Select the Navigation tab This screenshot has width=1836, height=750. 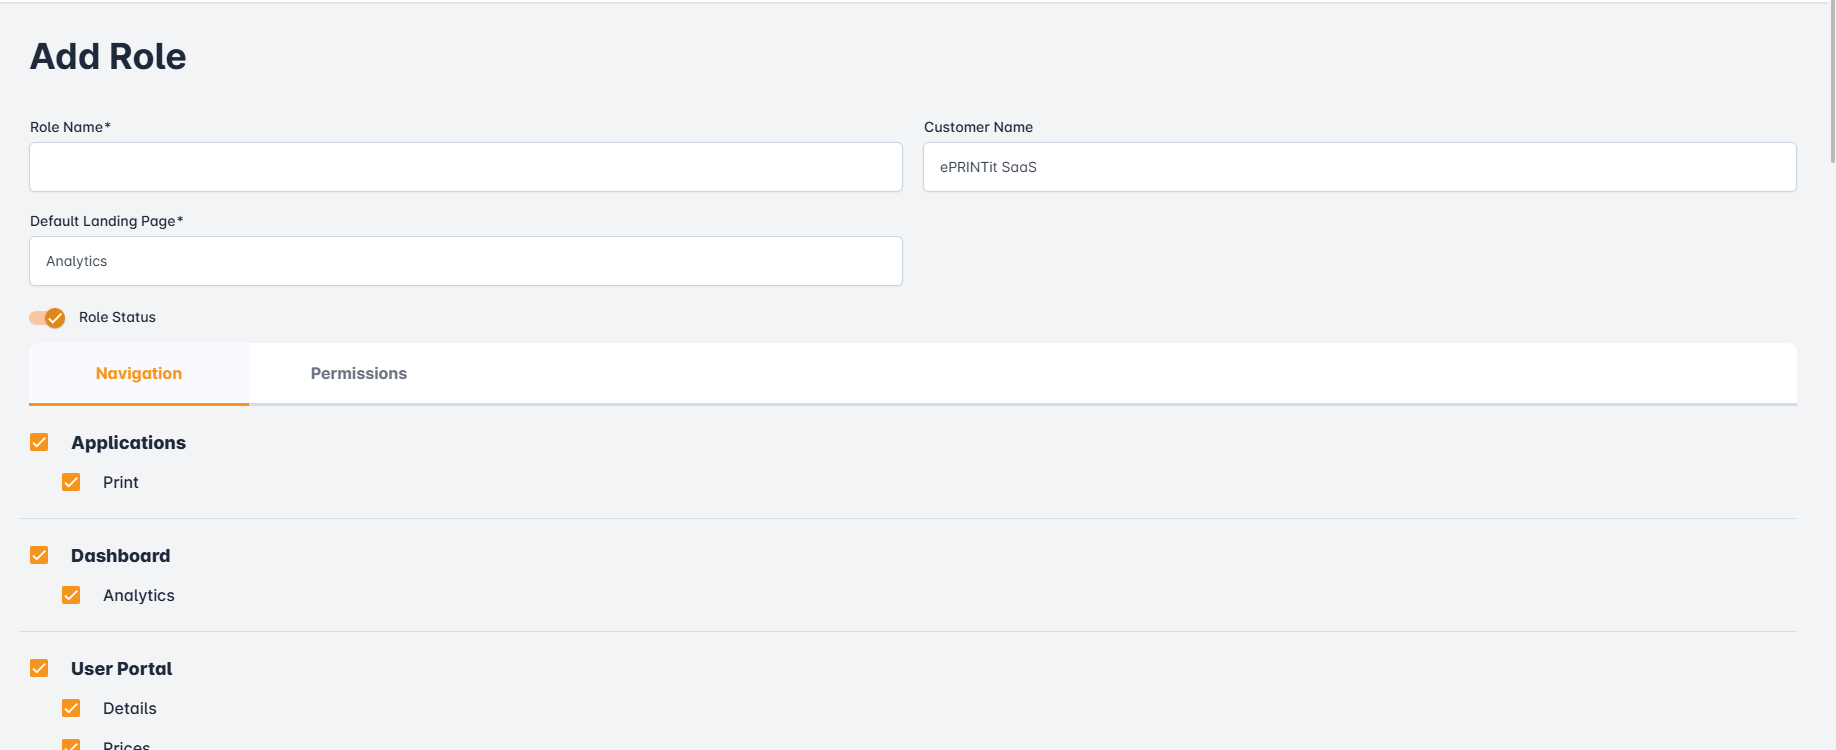point(139,373)
